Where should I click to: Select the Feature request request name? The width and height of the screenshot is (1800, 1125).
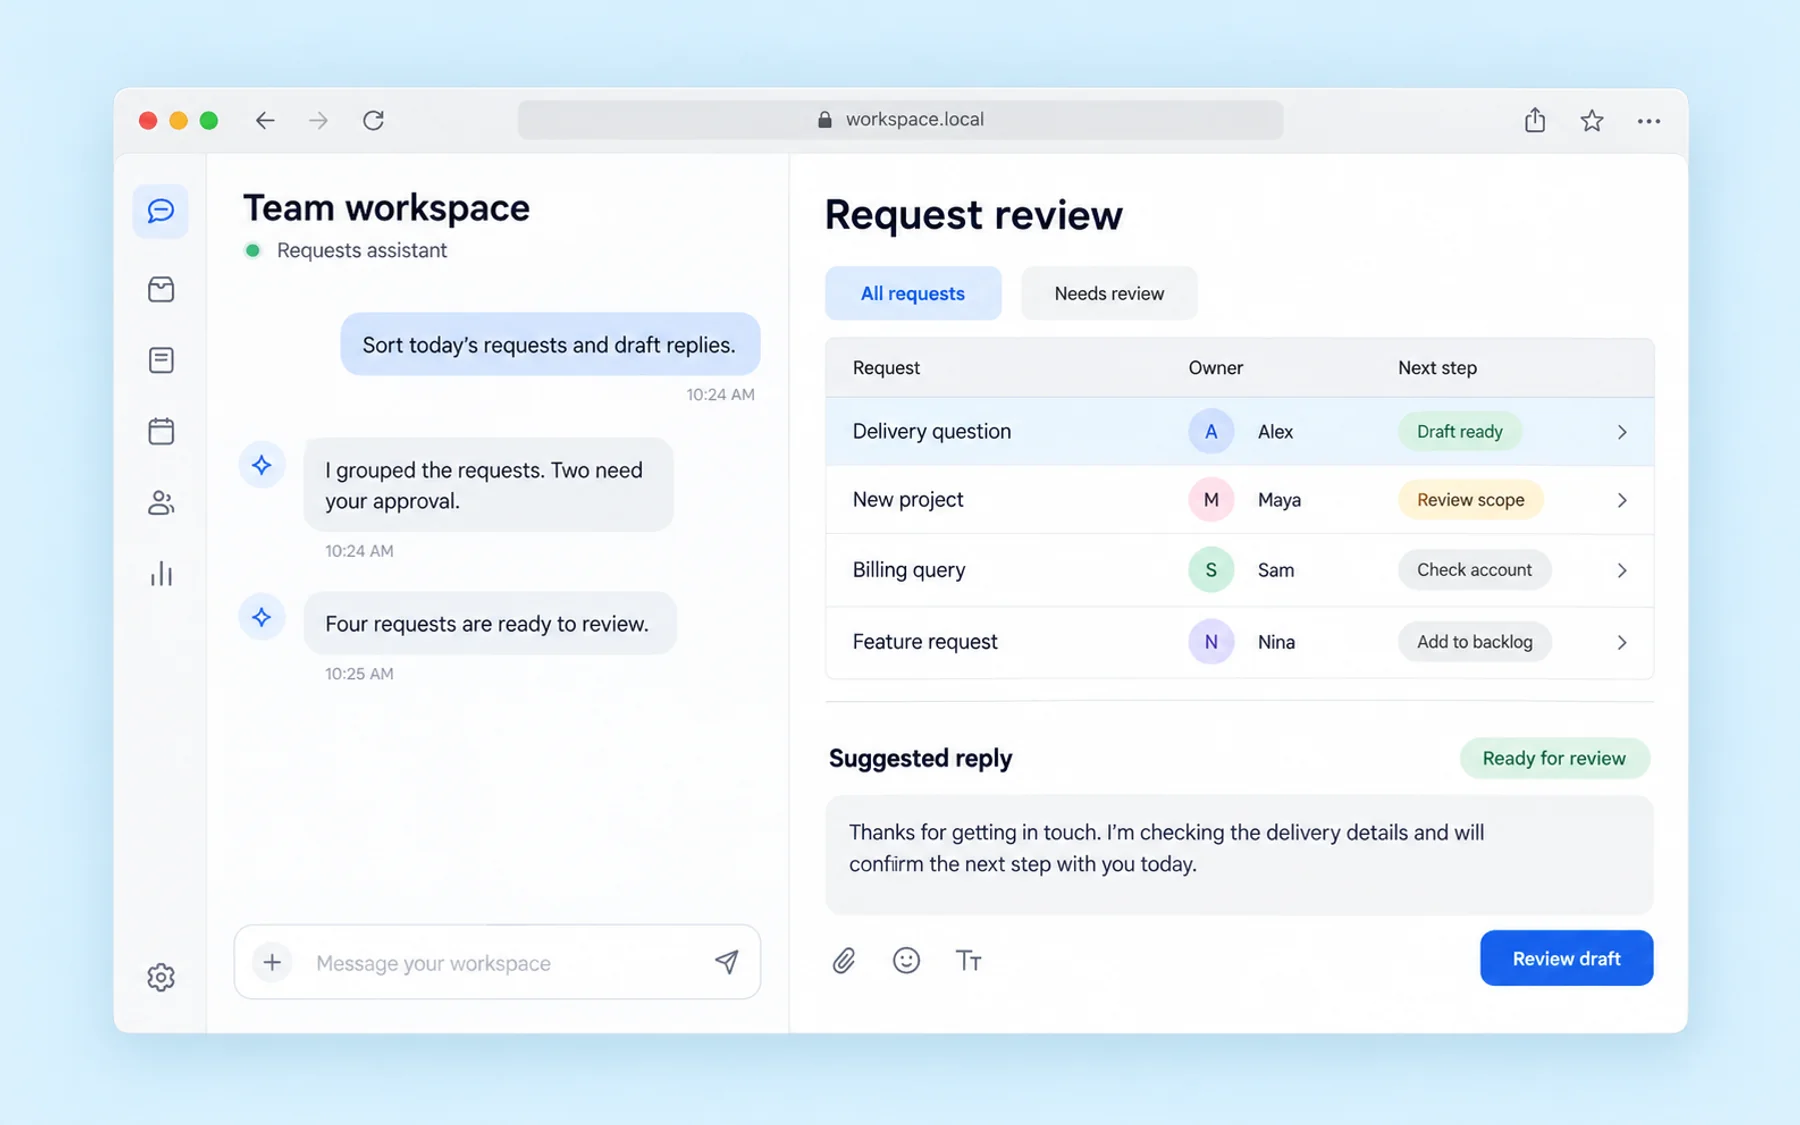[925, 641]
